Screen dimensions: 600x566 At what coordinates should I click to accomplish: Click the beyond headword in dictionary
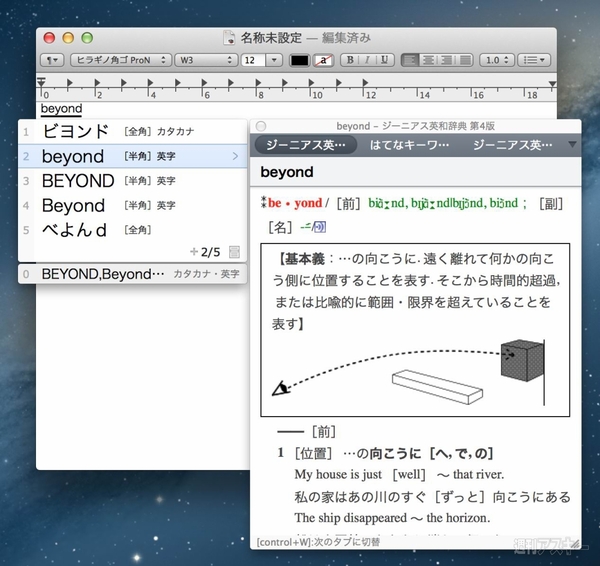(x=287, y=172)
